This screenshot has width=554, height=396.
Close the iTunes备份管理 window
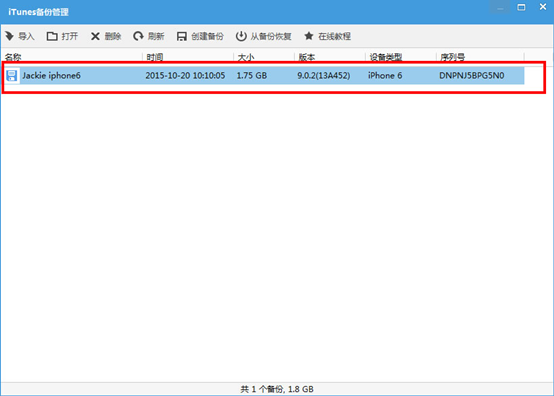point(543,7)
